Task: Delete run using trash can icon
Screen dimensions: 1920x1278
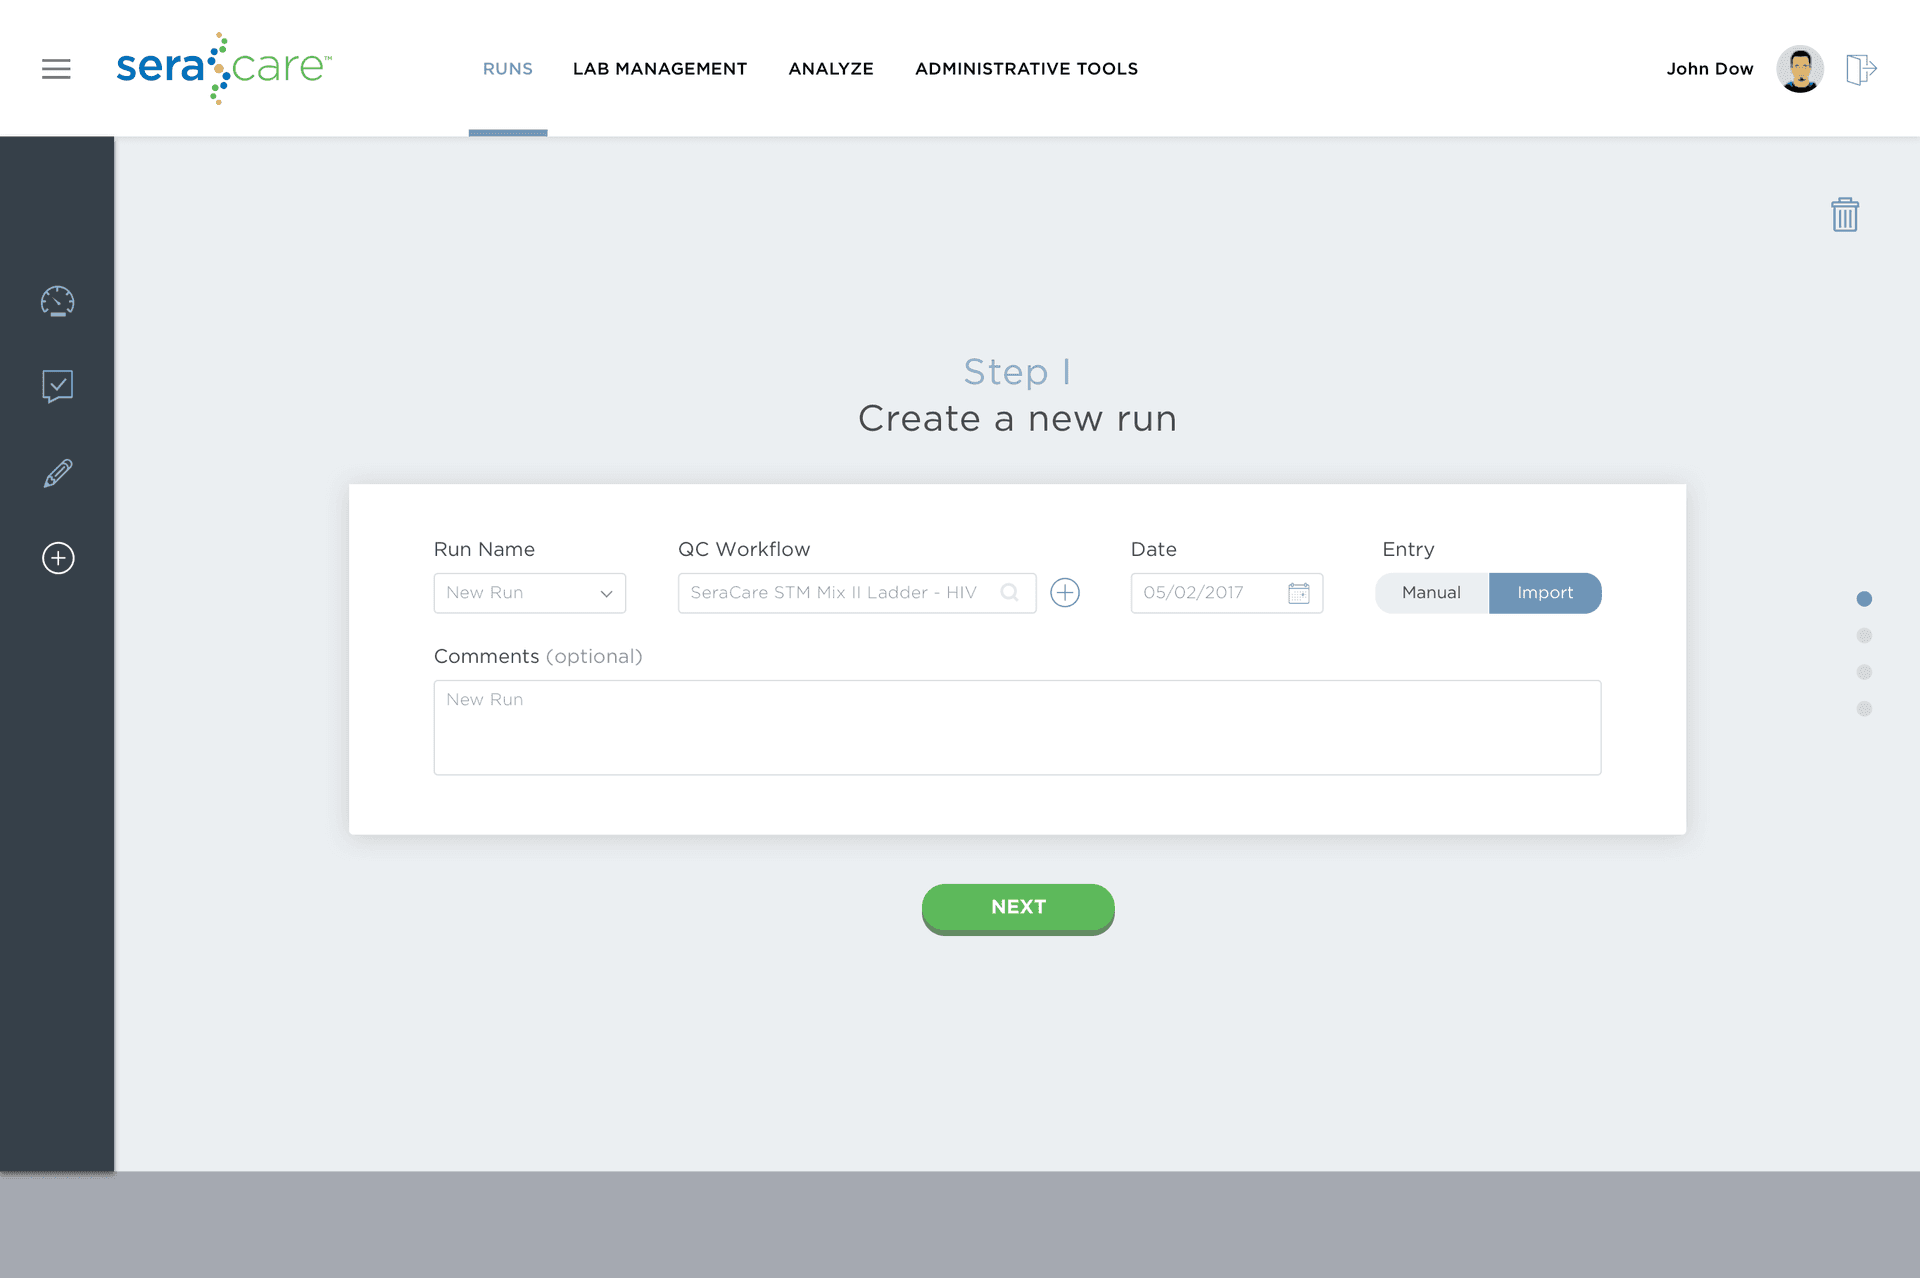Action: (1844, 215)
